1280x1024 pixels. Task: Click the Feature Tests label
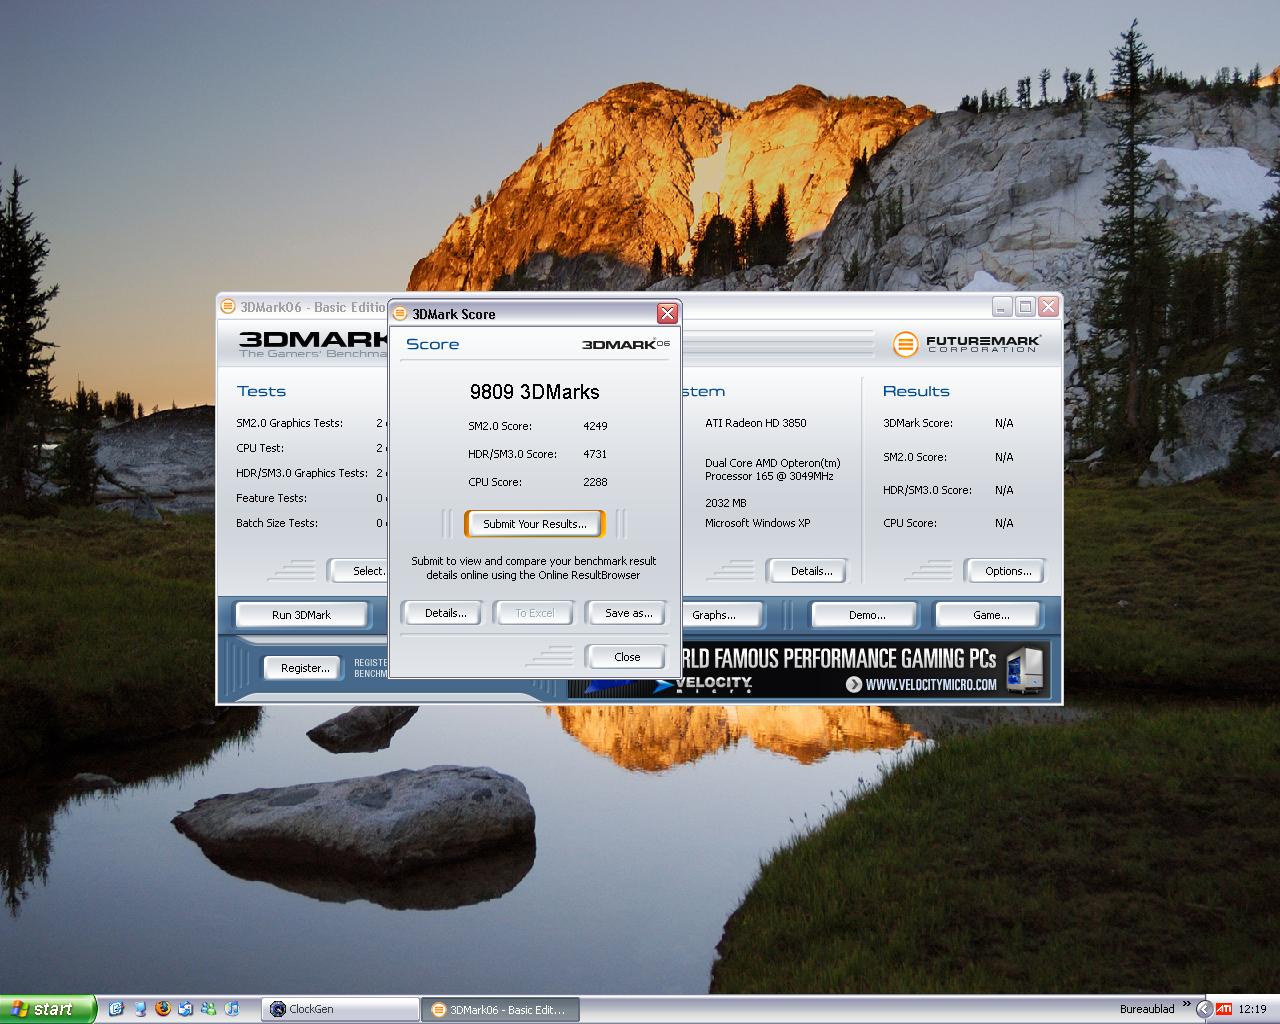pyautogui.click(x=271, y=498)
